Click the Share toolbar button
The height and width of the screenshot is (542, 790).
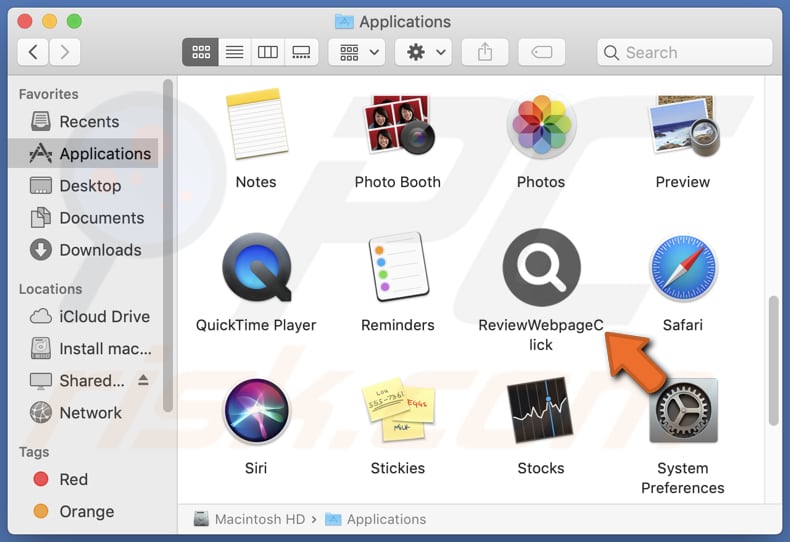(485, 52)
